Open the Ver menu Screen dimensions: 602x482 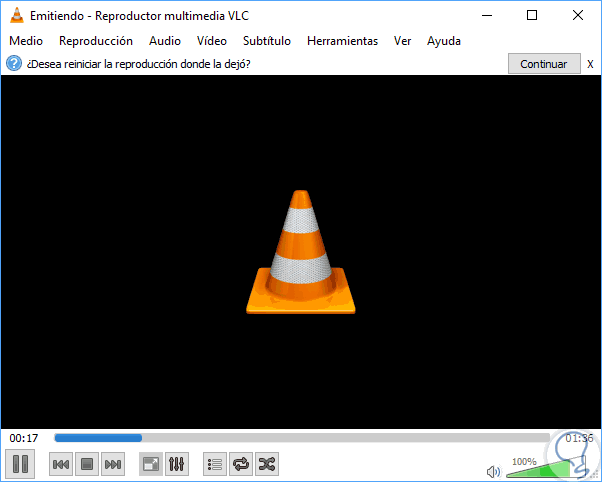click(x=402, y=41)
